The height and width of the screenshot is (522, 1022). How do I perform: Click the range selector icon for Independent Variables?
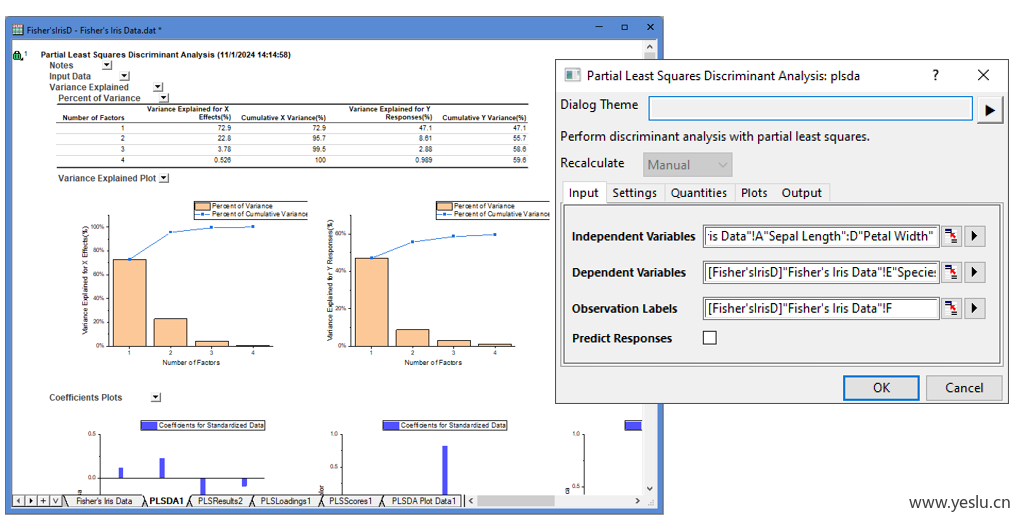click(952, 236)
